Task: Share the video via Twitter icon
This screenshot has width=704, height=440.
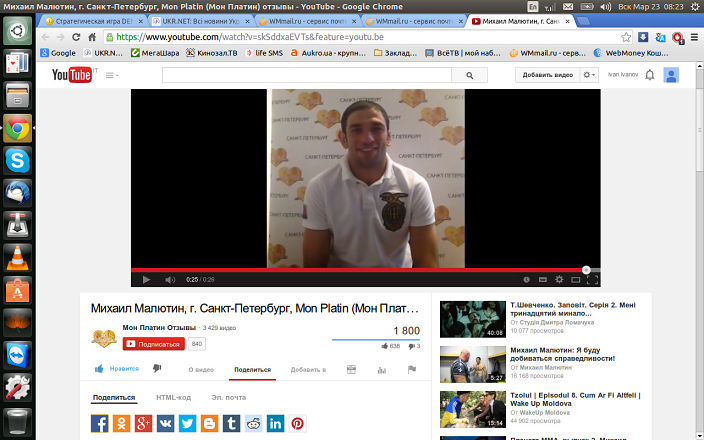Action: click(x=187, y=423)
